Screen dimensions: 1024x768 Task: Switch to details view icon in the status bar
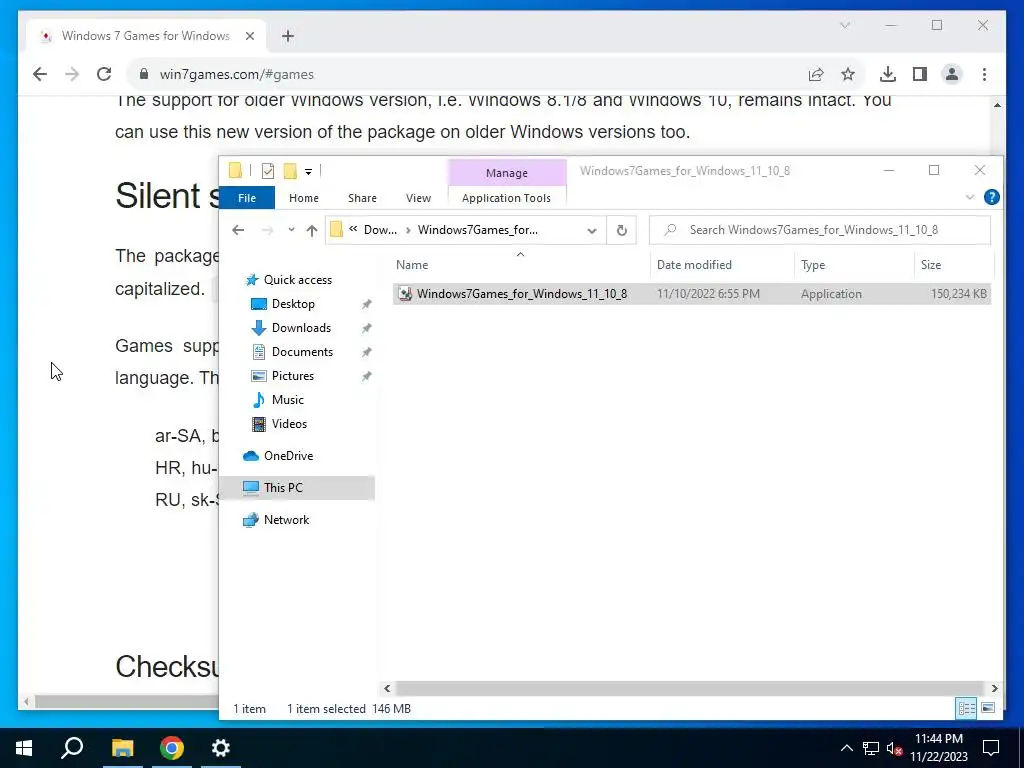click(967, 708)
